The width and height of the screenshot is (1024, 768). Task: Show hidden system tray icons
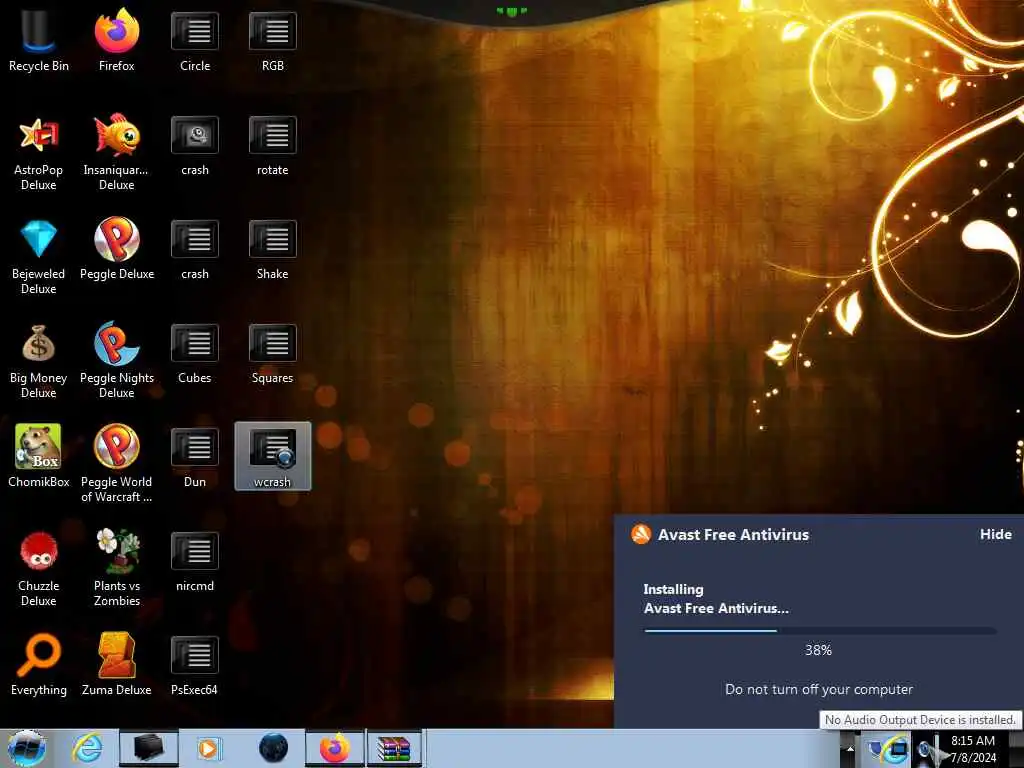coord(850,749)
